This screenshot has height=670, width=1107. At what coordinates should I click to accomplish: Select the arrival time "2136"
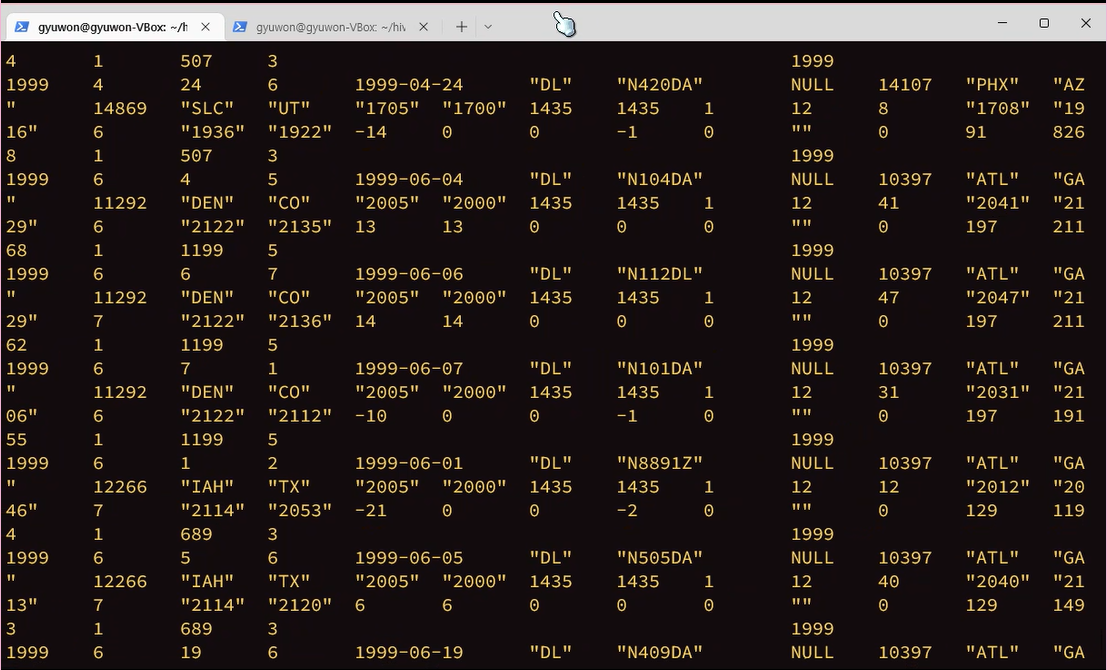point(299,321)
